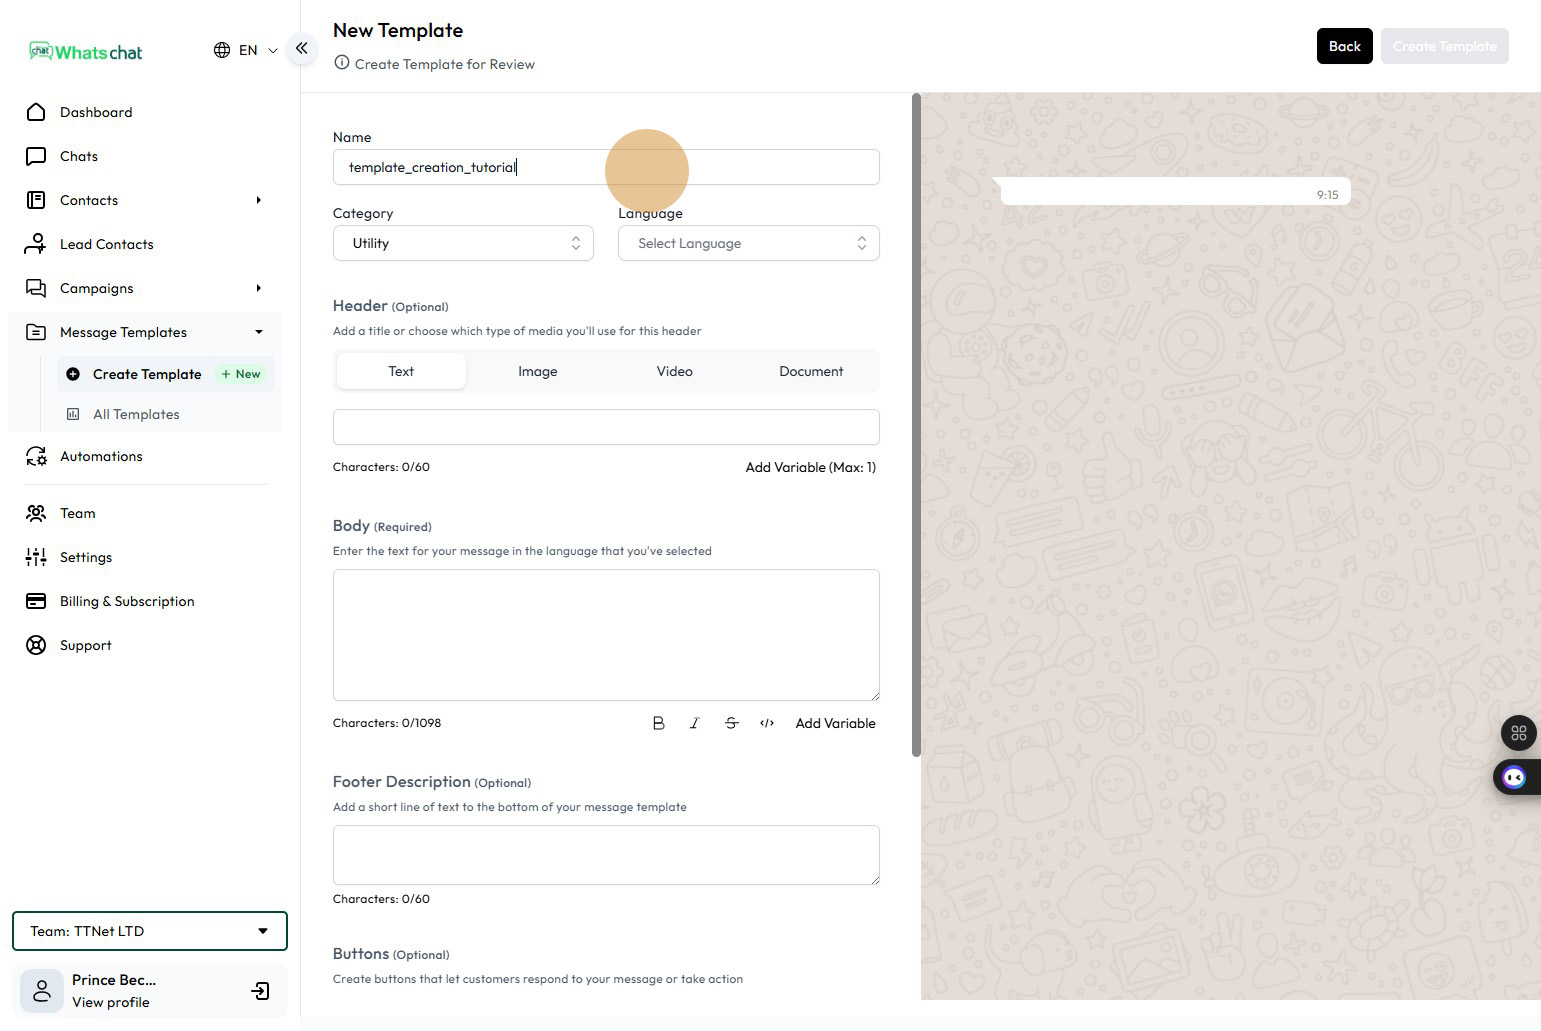Viewport: 1541px width, 1031px height.
Task: Open the chatbot assistant floating icon
Action: click(x=1514, y=778)
